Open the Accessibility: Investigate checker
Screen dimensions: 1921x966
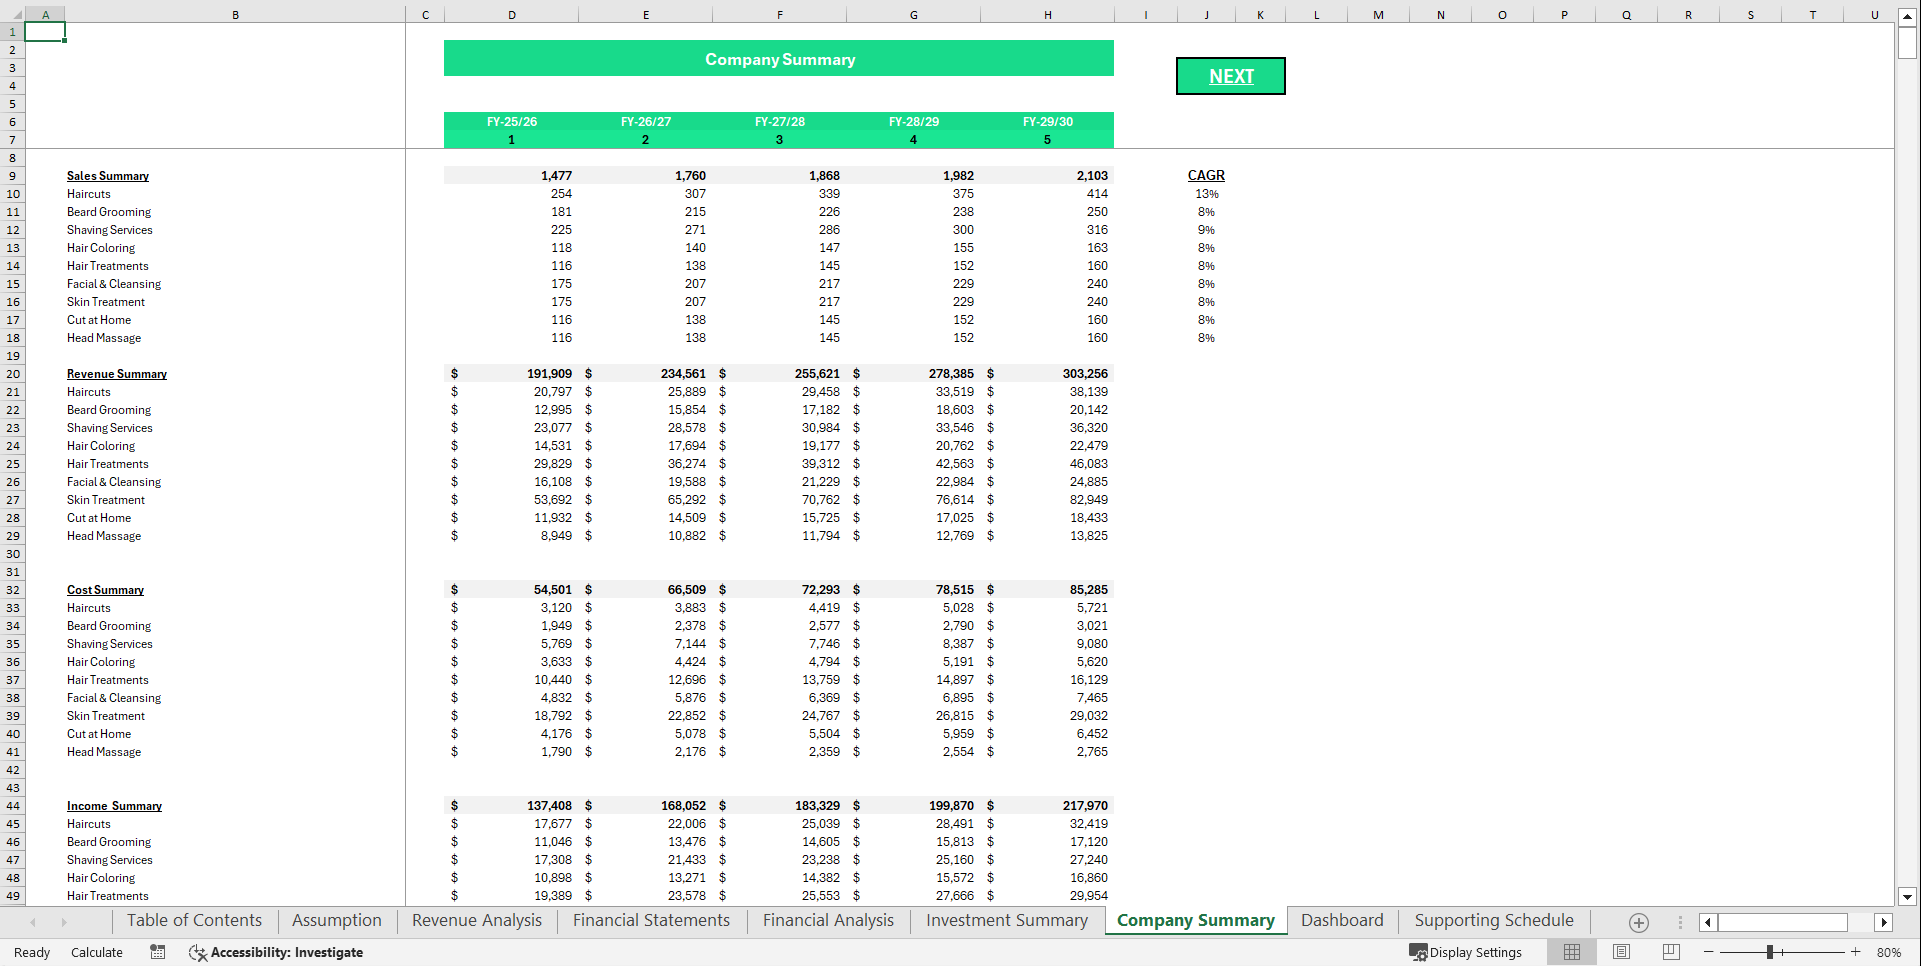[276, 952]
